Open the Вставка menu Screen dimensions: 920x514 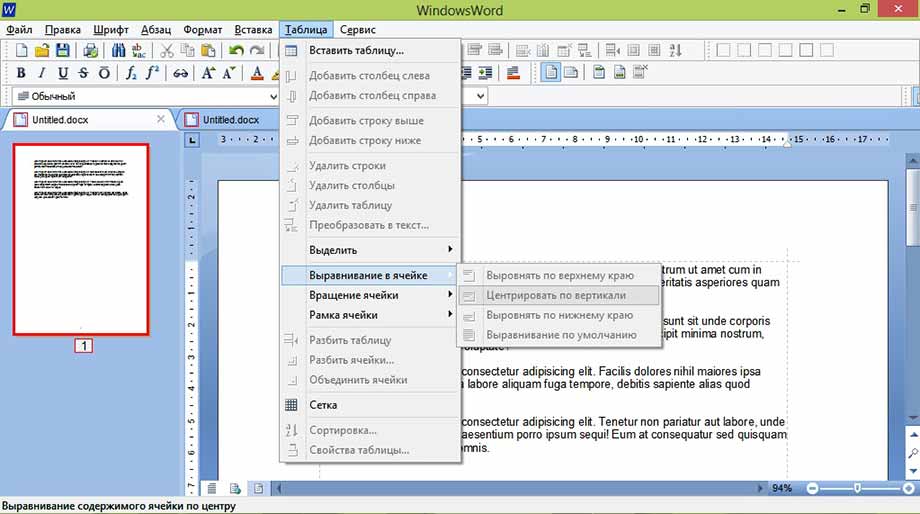pos(253,29)
